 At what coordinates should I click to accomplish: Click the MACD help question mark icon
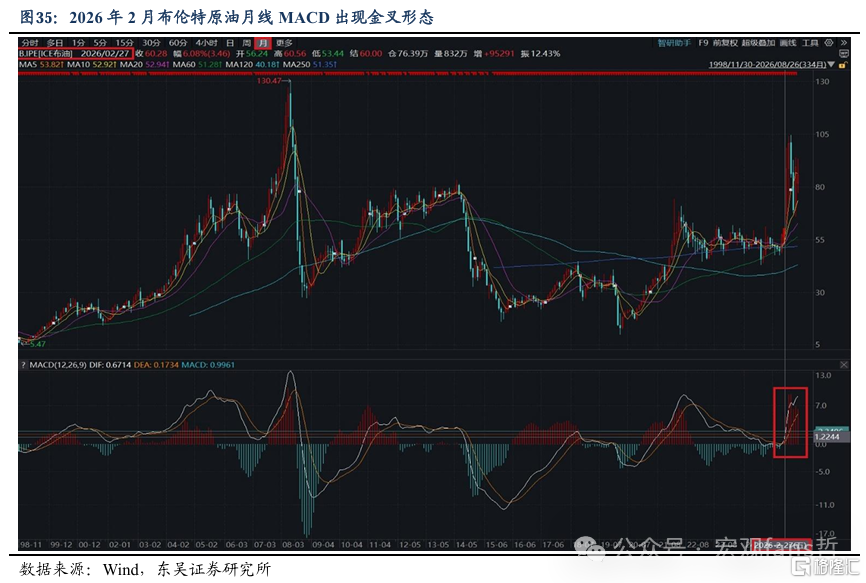[x=23, y=365]
